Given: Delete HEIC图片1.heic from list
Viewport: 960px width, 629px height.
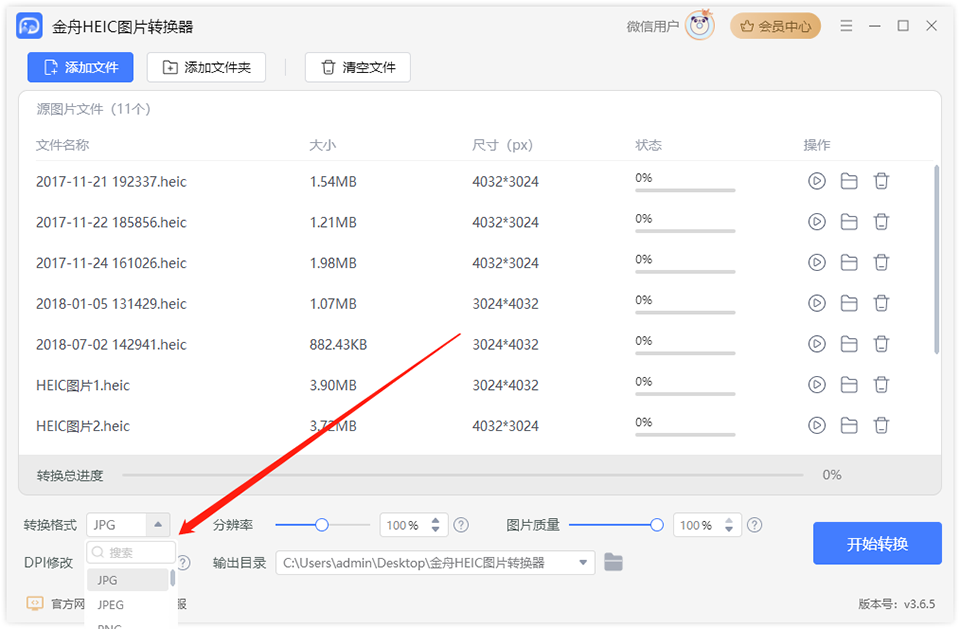Looking at the screenshot, I should coord(881,385).
